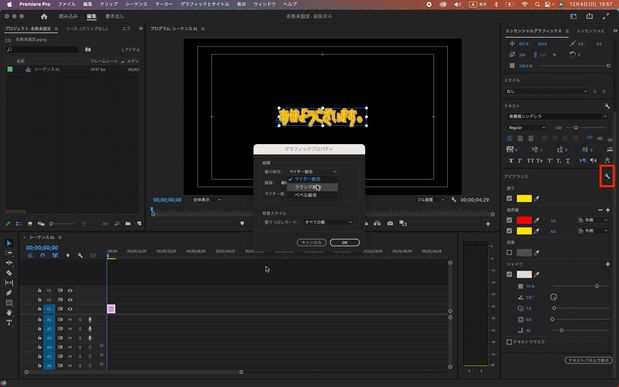Open the playback resolution (フル画質) dropdown
This screenshot has height=387, width=619.
430,200
